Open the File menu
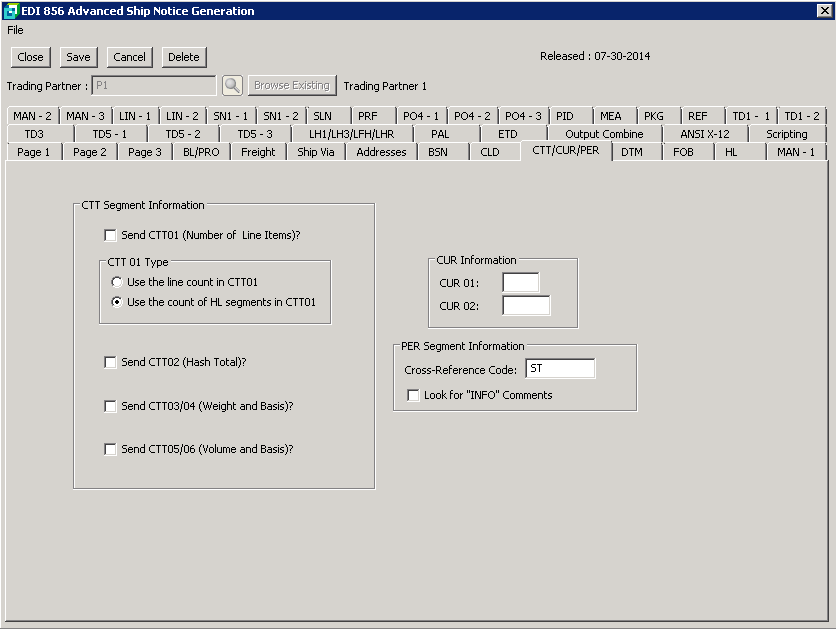This screenshot has height=629, width=836. (x=15, y=30)
